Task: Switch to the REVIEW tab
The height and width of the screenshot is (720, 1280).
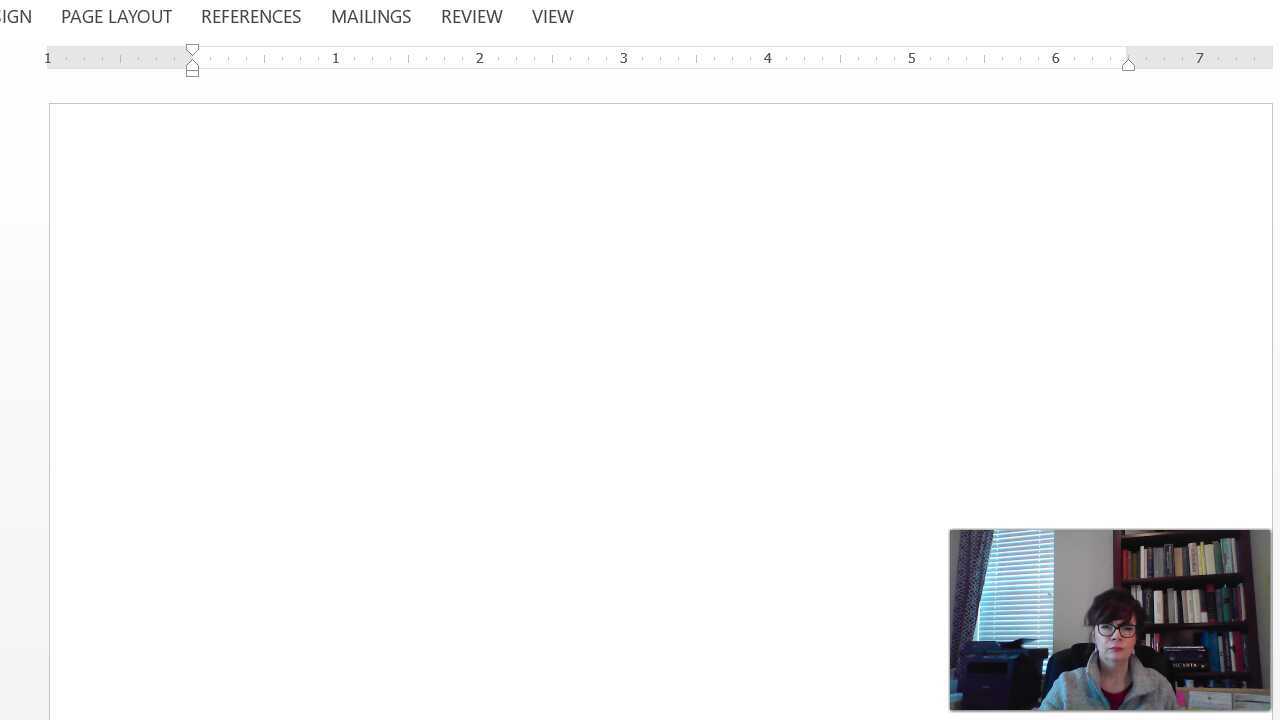Action: tap(471, 16)
